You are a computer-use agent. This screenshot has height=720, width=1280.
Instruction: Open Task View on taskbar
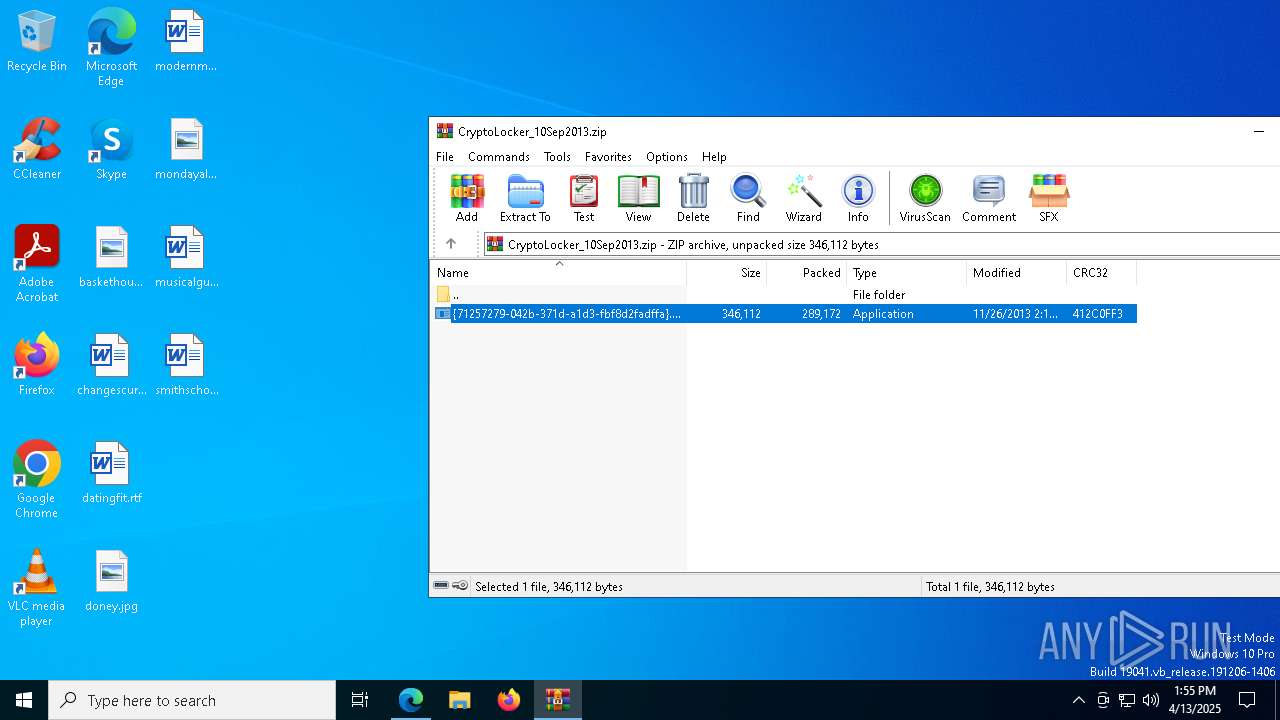tap(361, 700)
